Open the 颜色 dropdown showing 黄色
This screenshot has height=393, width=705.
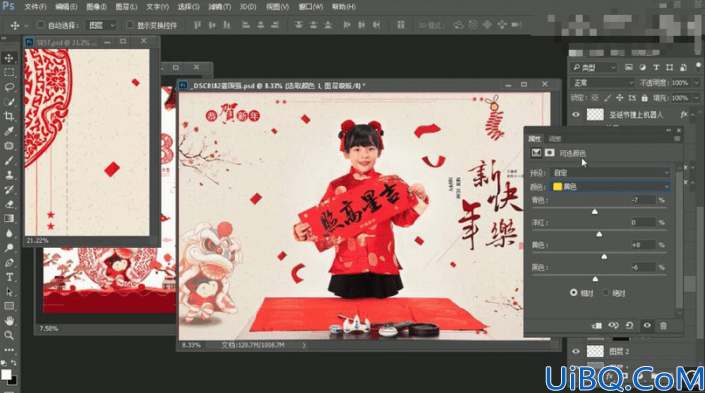(x=610, y=187)
